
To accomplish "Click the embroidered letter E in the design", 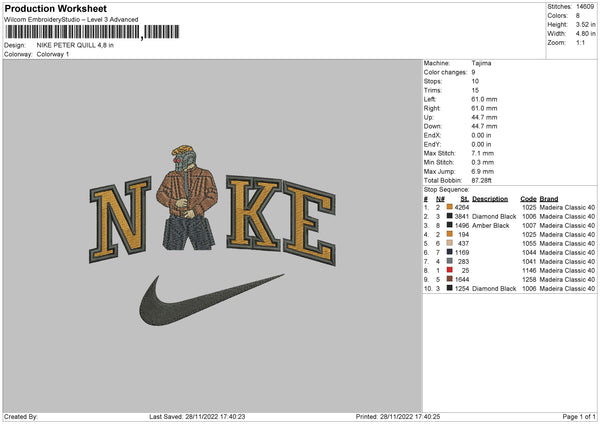I will [309, 223].
